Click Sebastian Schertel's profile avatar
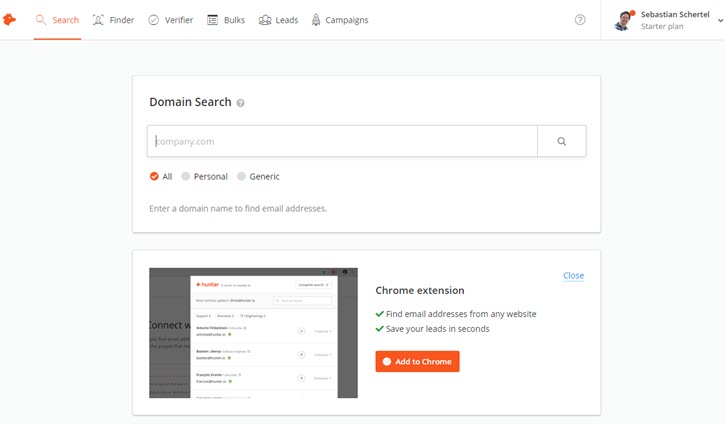This screenshot has height=424, width=725. point(625,20)
